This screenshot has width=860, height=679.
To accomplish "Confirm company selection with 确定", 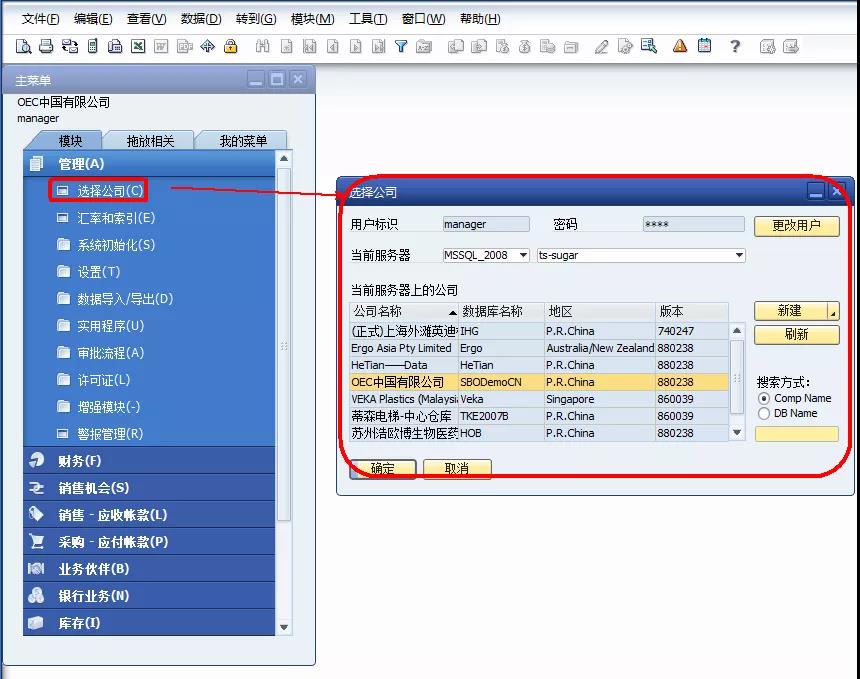I will coord(382,467).
